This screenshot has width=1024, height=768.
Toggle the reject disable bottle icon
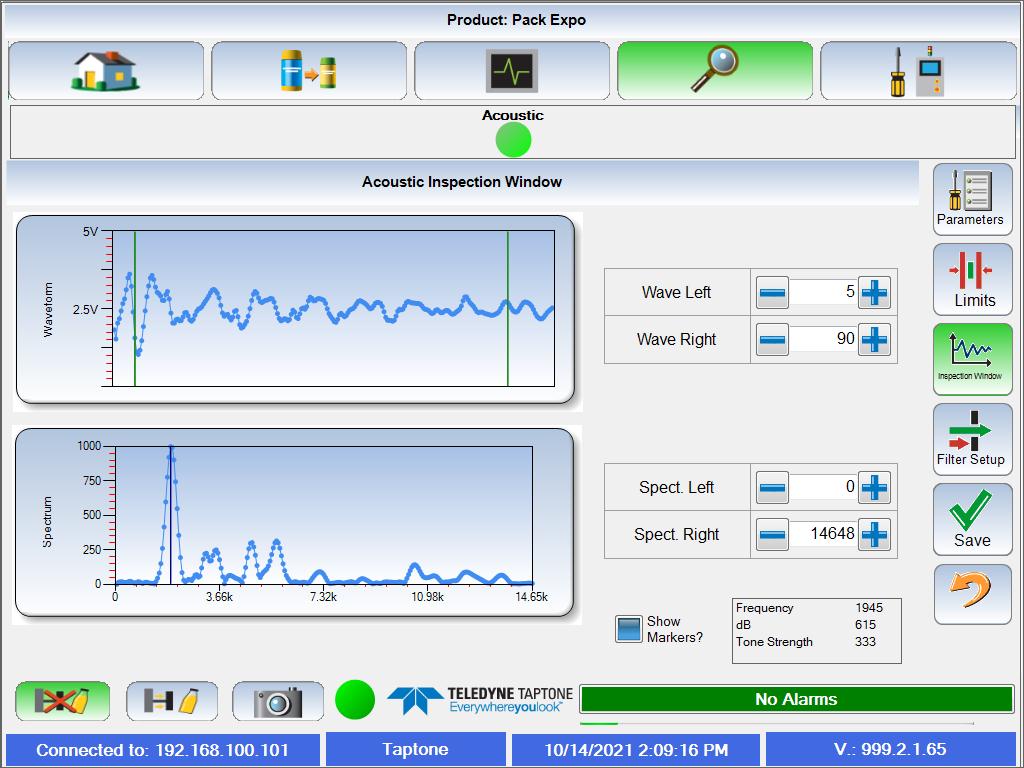(63, 701)
